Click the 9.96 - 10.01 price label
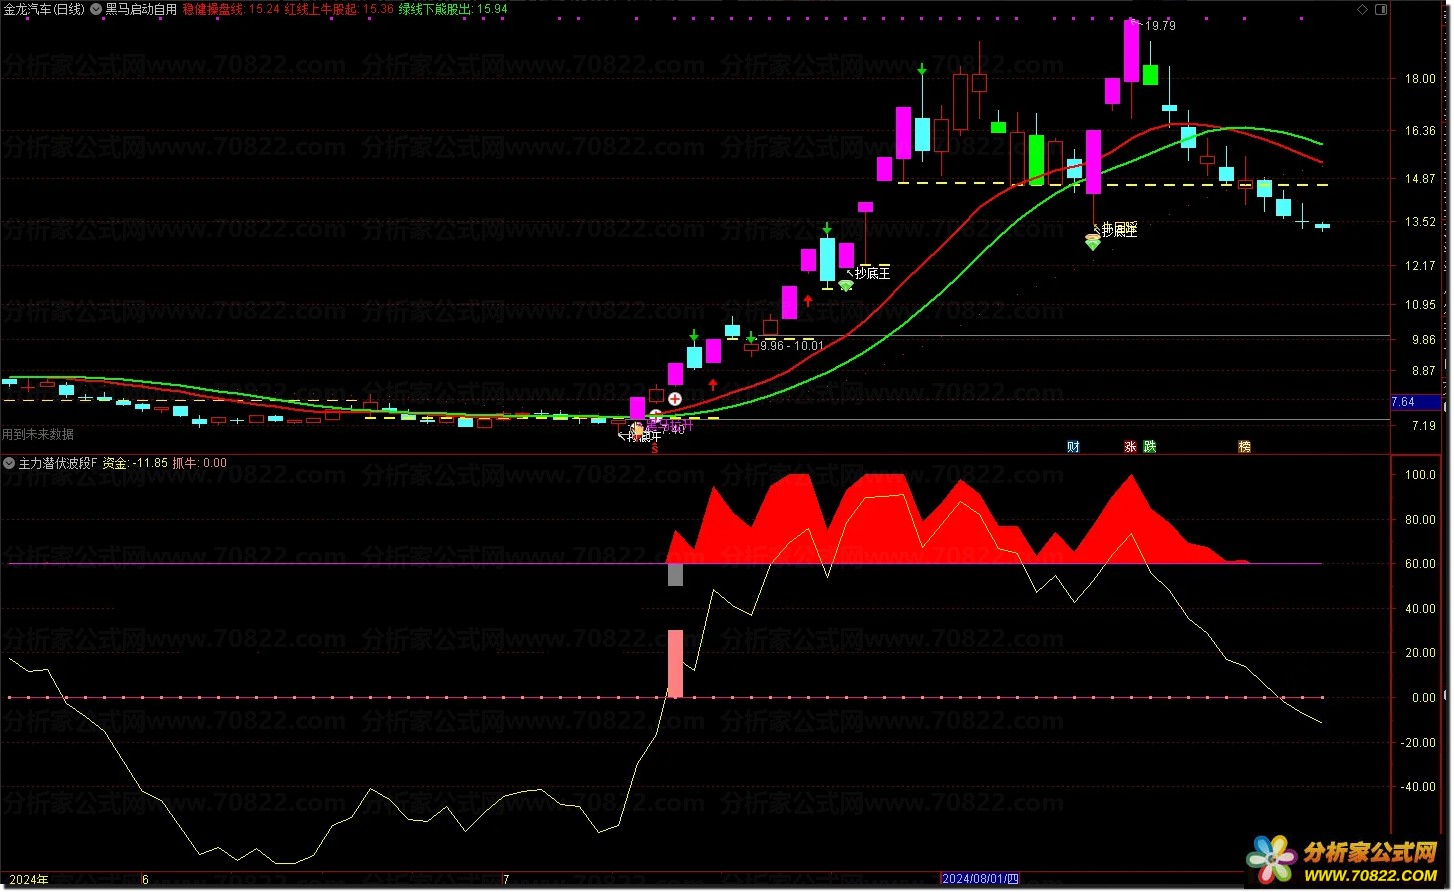 792,346
